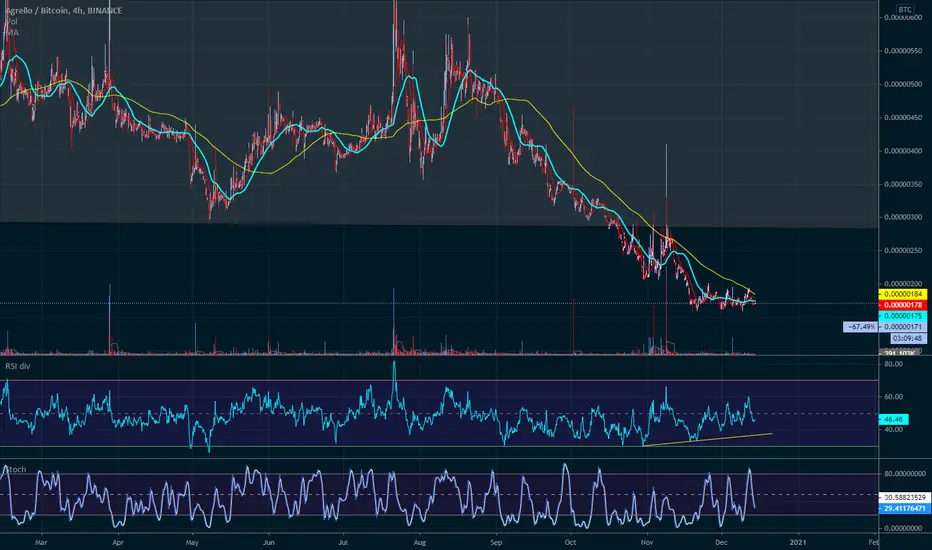Click the 0.00000200 price axis label
The image size is (932, 550).
[x=903, y=284]
